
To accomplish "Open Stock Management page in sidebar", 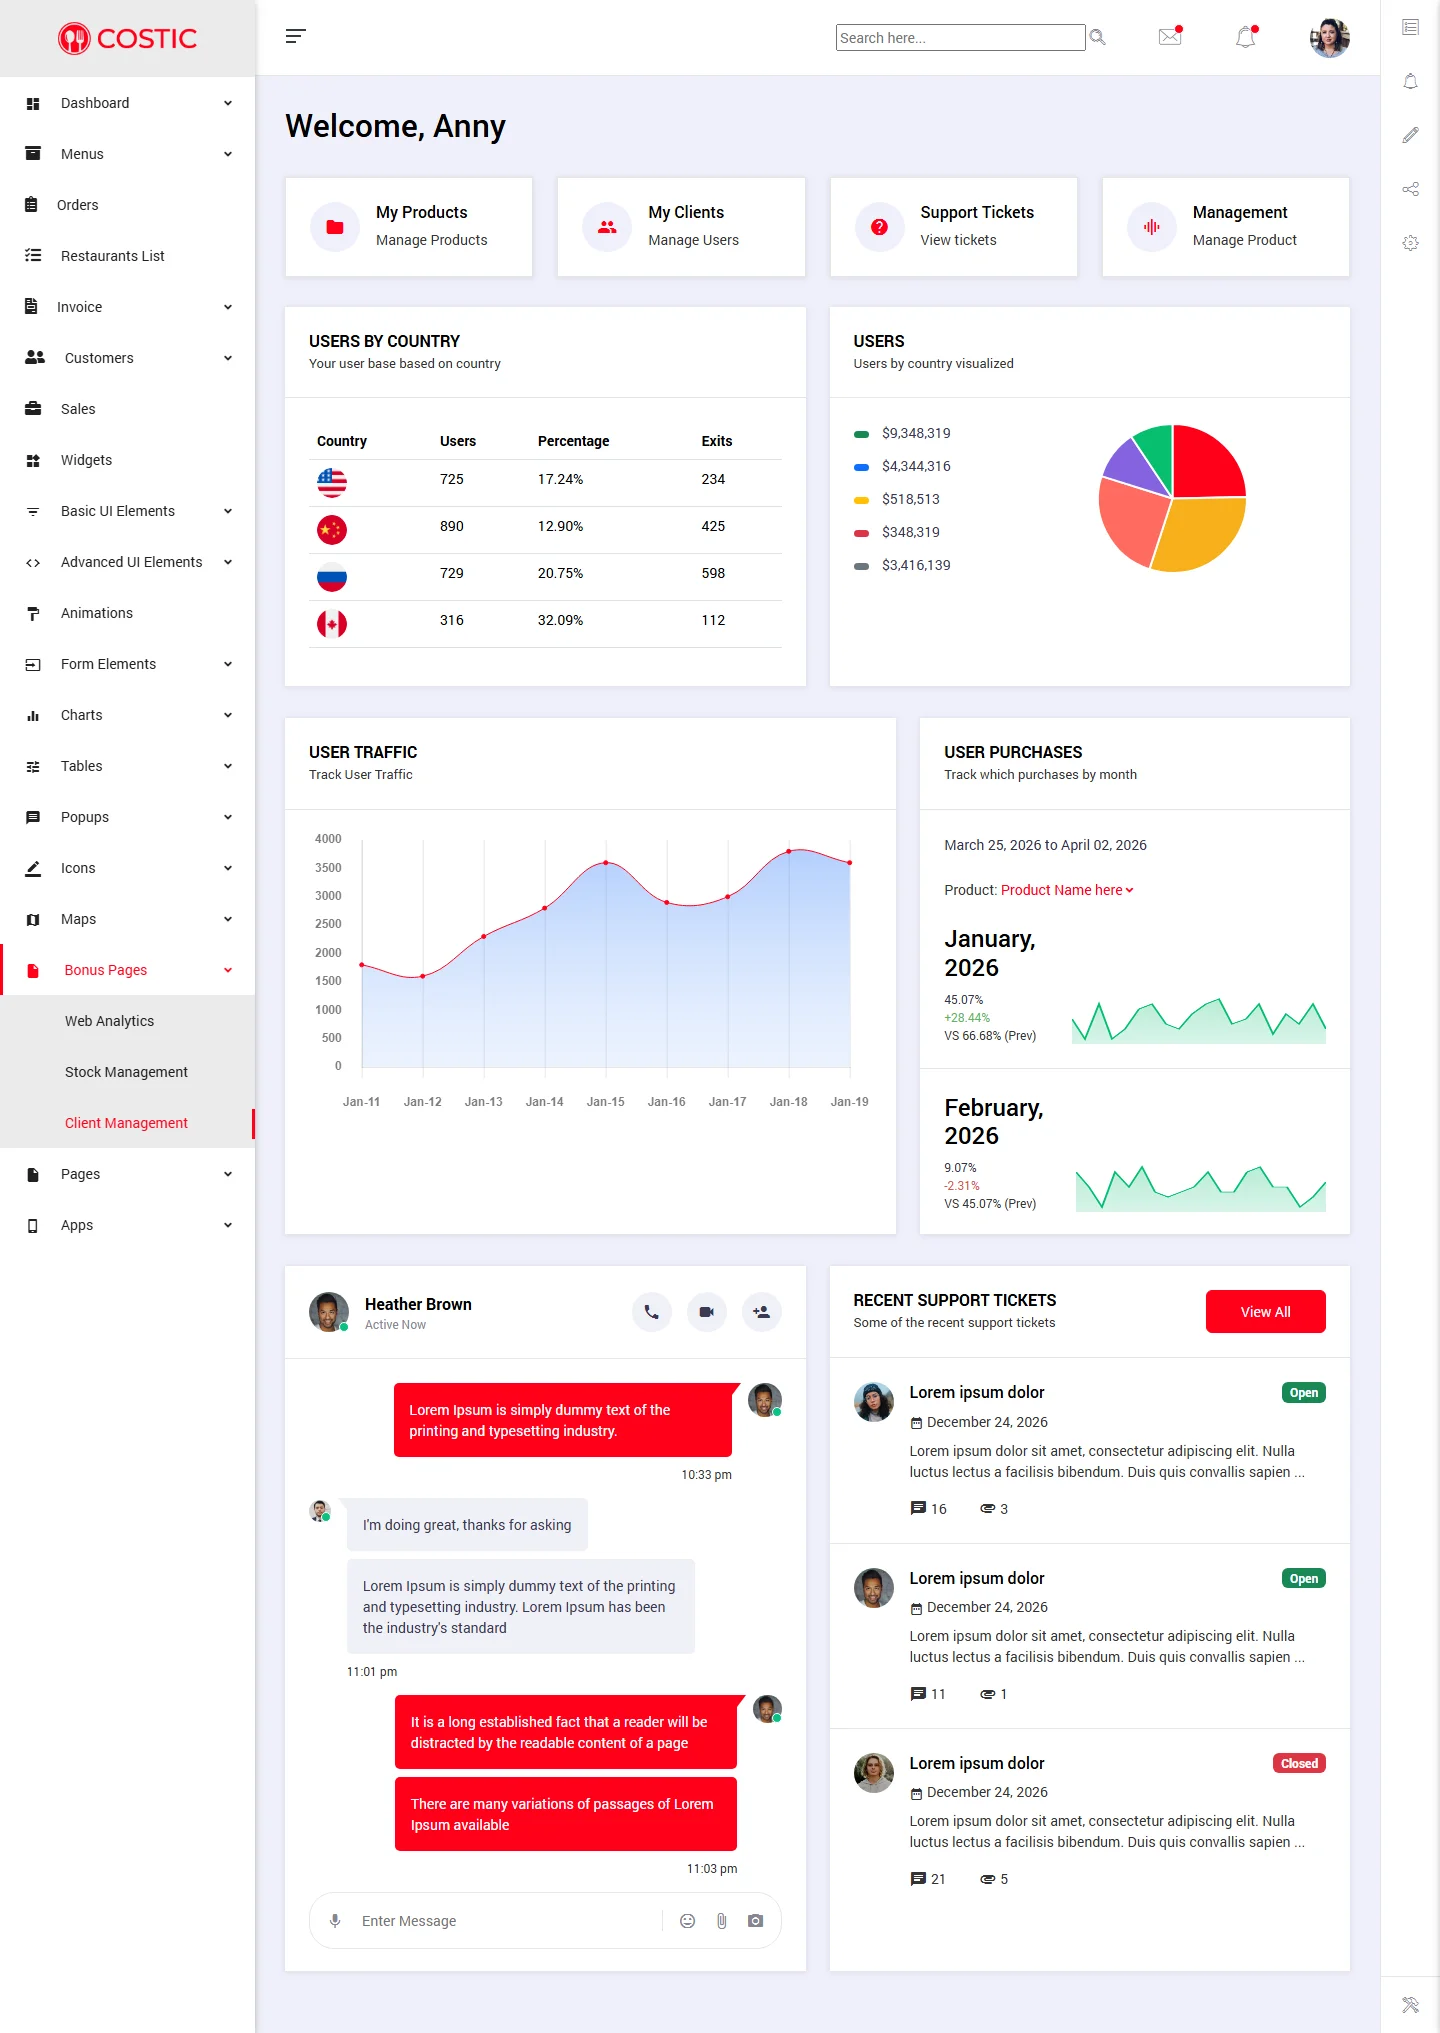I will tap(126, 1072).
